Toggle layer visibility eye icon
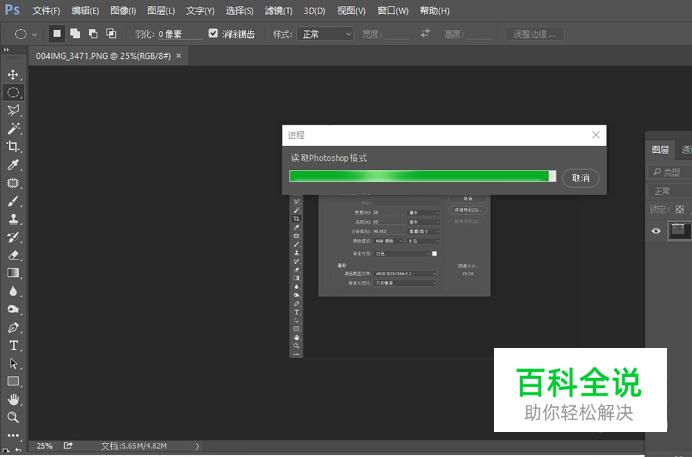 (656, 231)
